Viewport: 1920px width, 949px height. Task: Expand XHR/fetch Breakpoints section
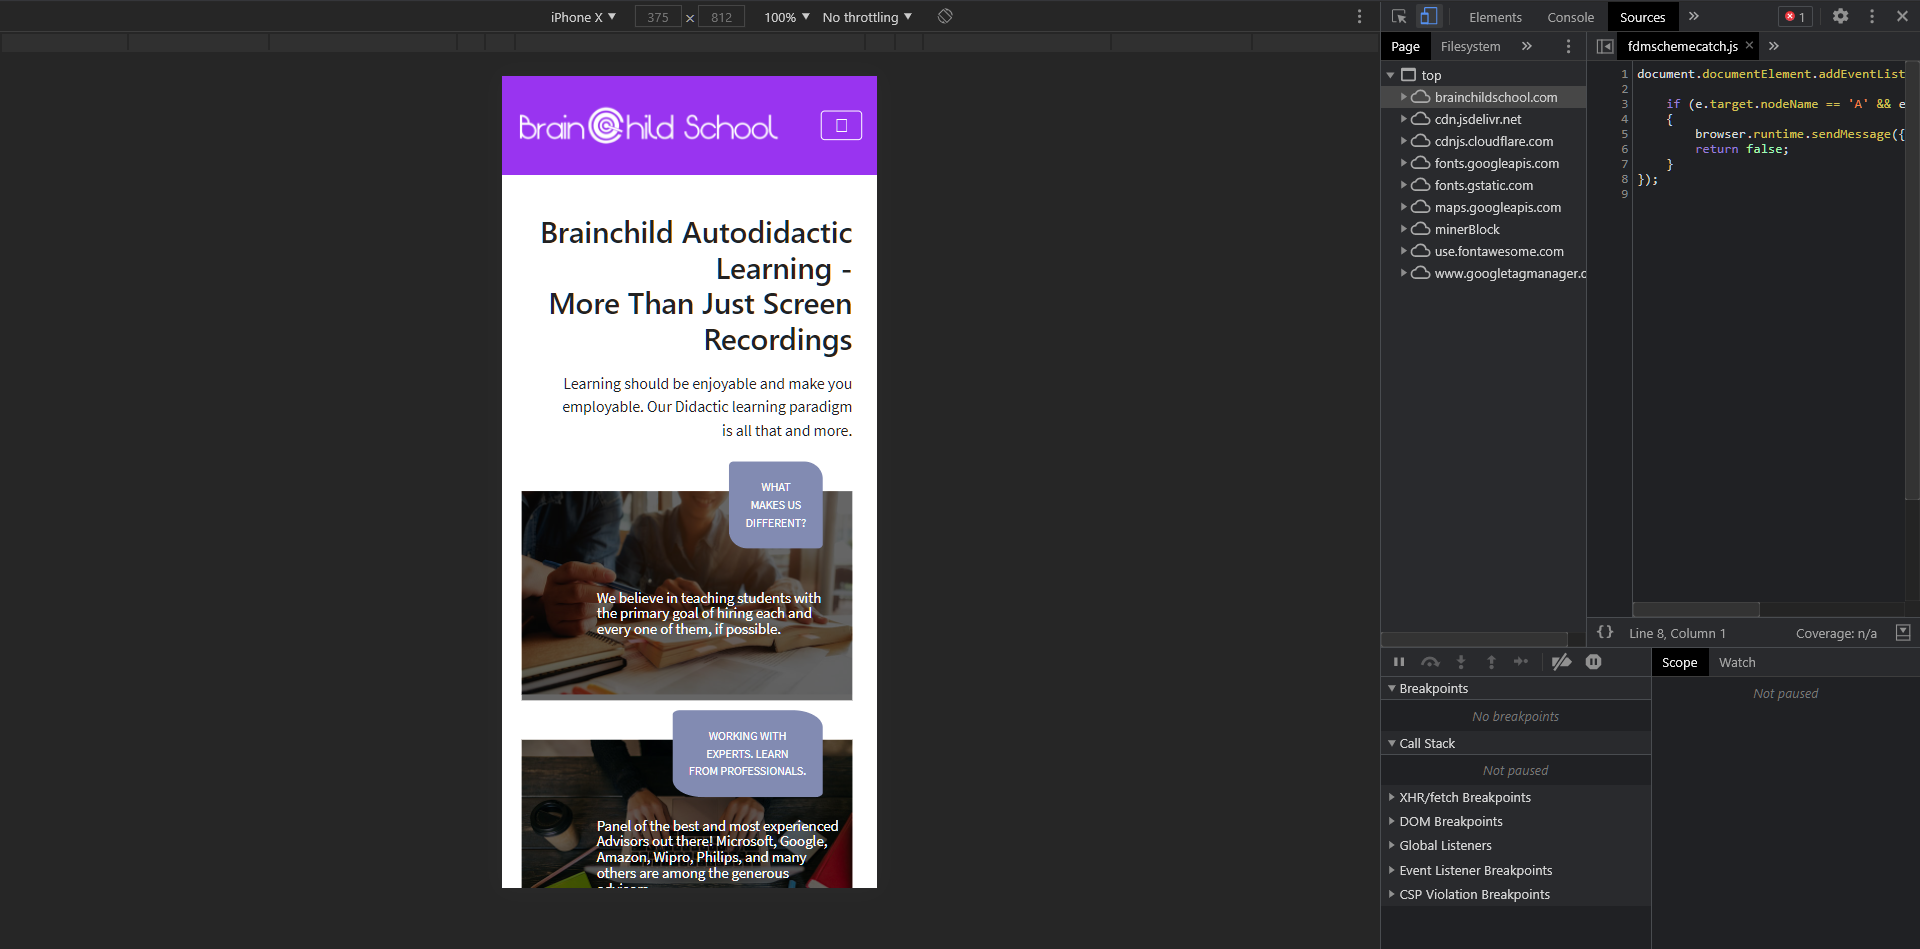[1516, 797]
